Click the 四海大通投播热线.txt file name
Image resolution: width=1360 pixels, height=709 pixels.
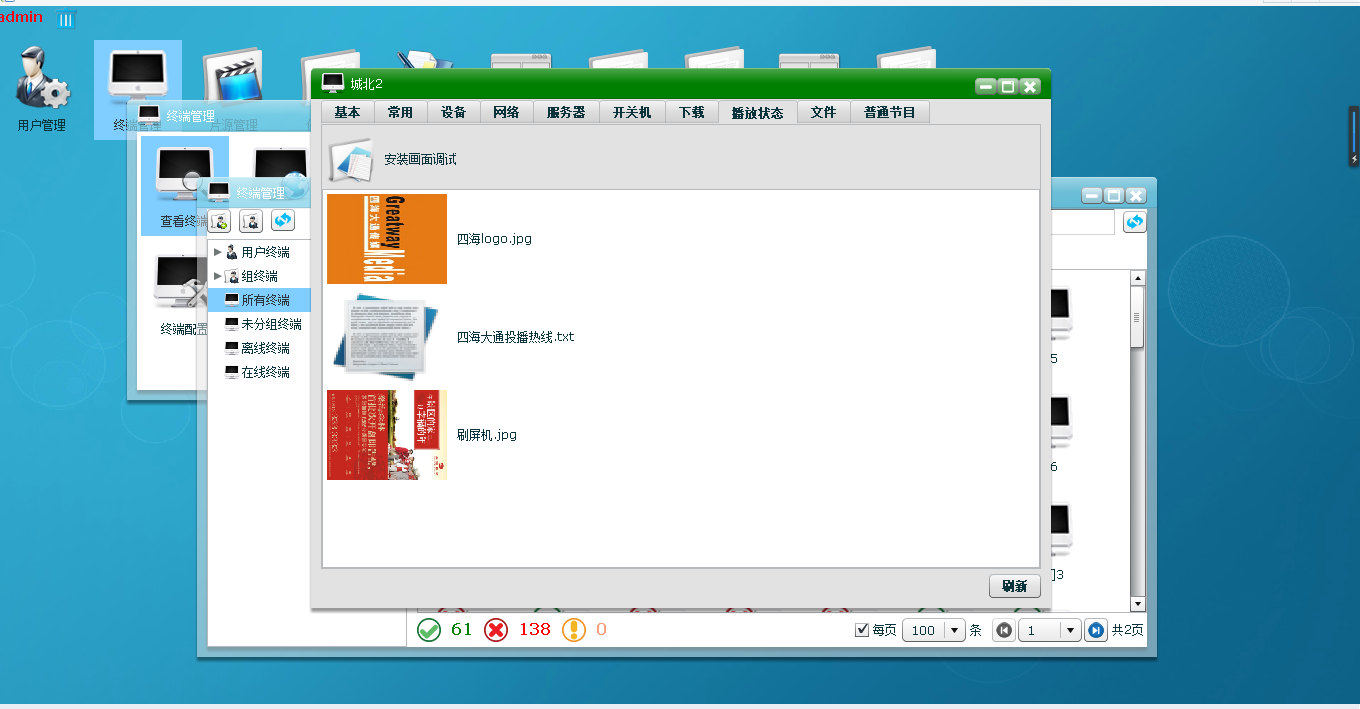(515, 337)
